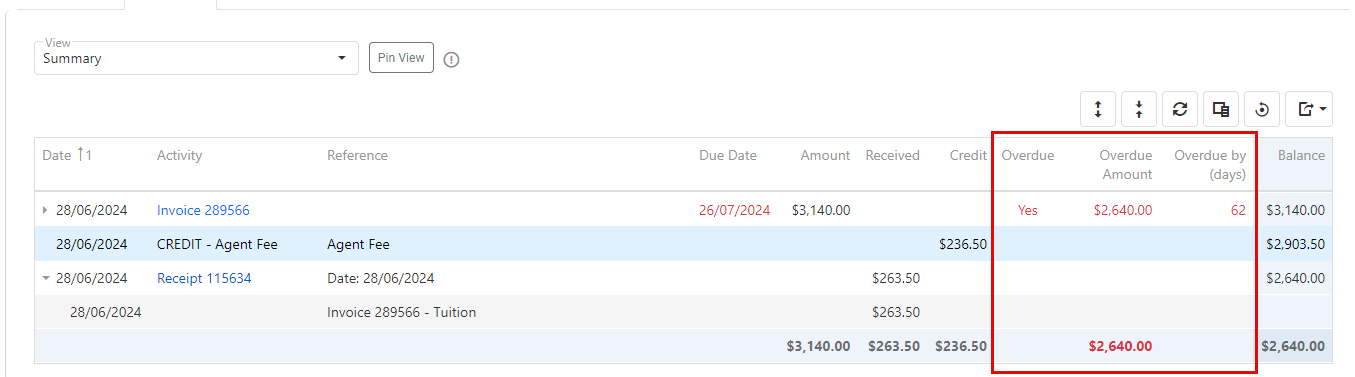The height and width of the screenshot is (377, 1355).
Task: Click the Overdue Amount column header
Action: click(x=1125, y=165)
